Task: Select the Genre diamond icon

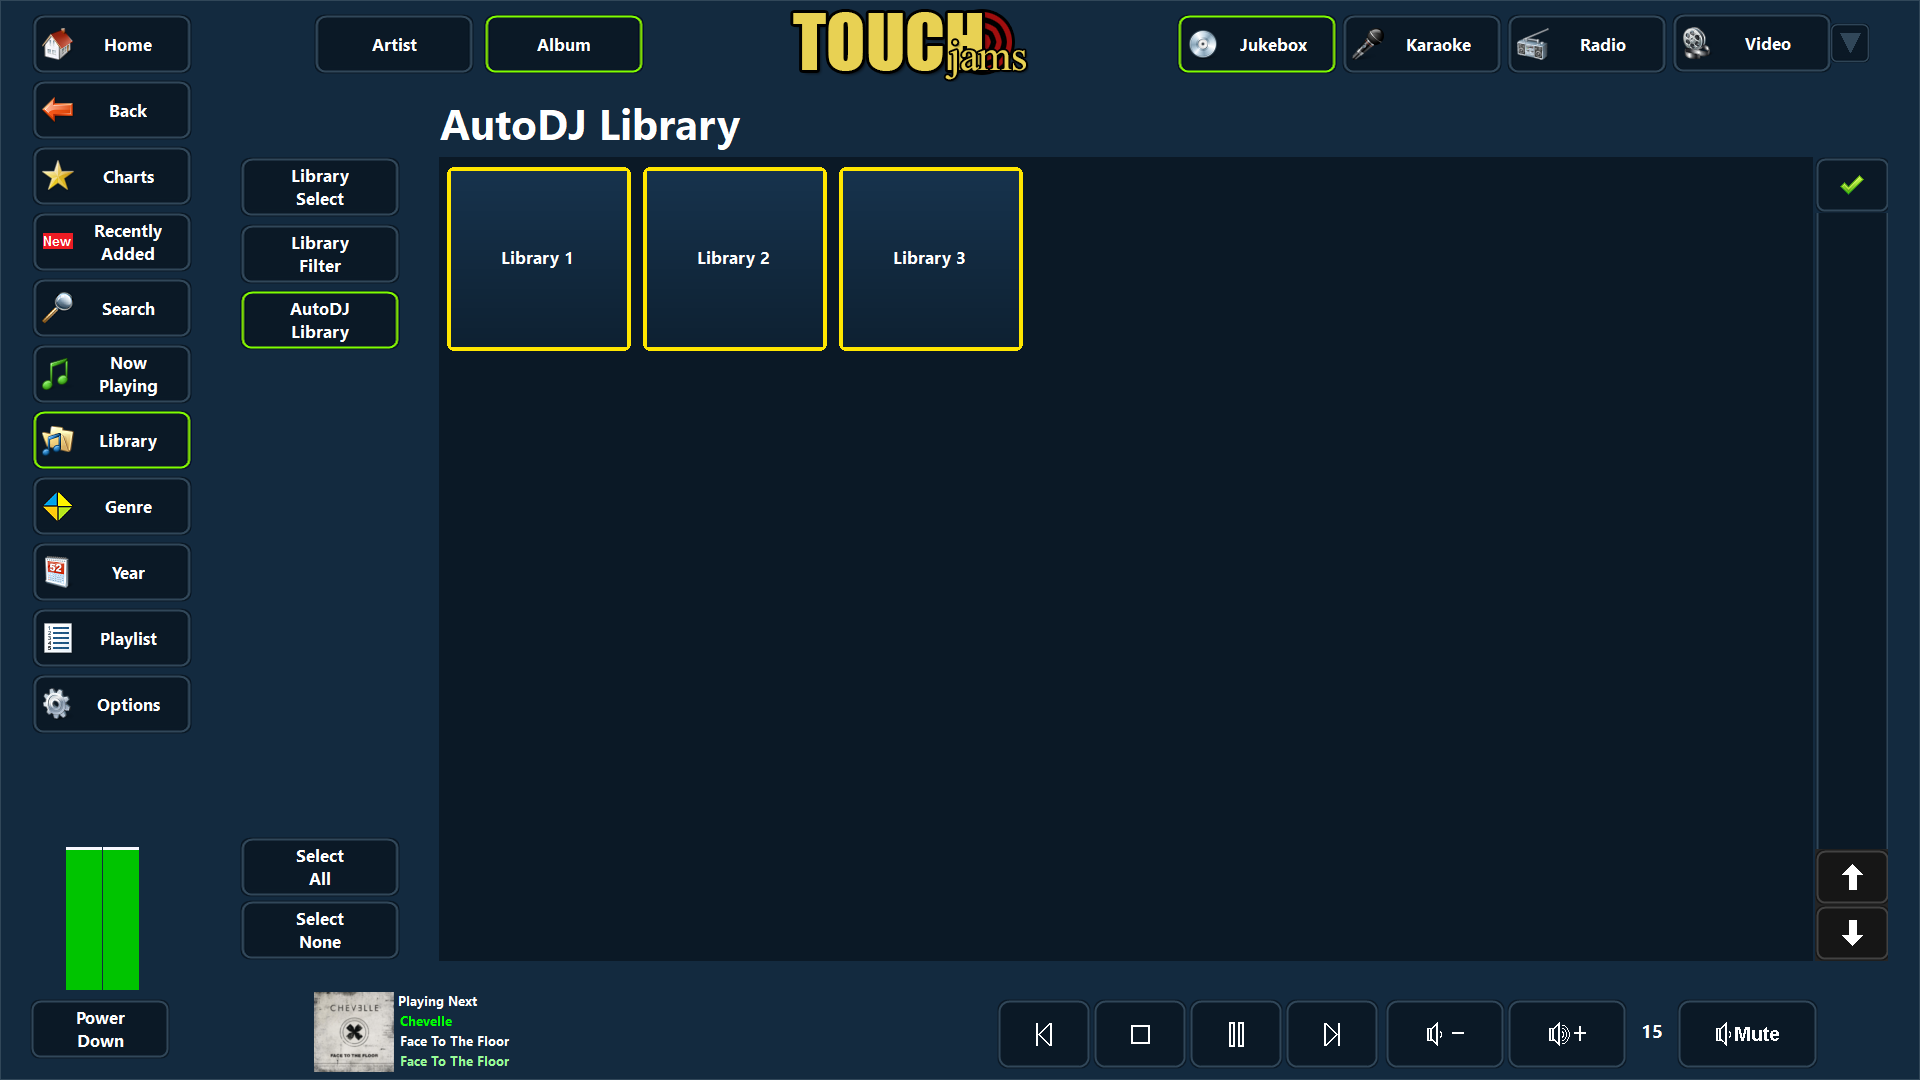Action: [57, 506]
